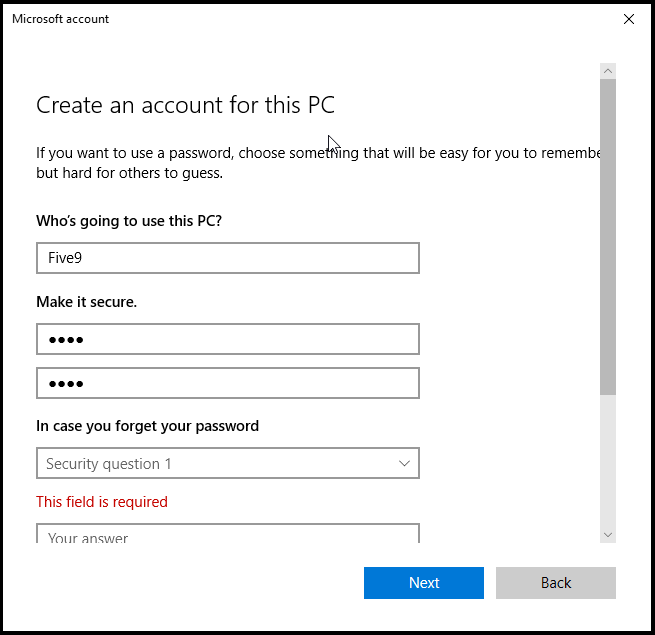Click the 'This field is required' error text
This screenshot has width=655, height=635.
[102, 501]
